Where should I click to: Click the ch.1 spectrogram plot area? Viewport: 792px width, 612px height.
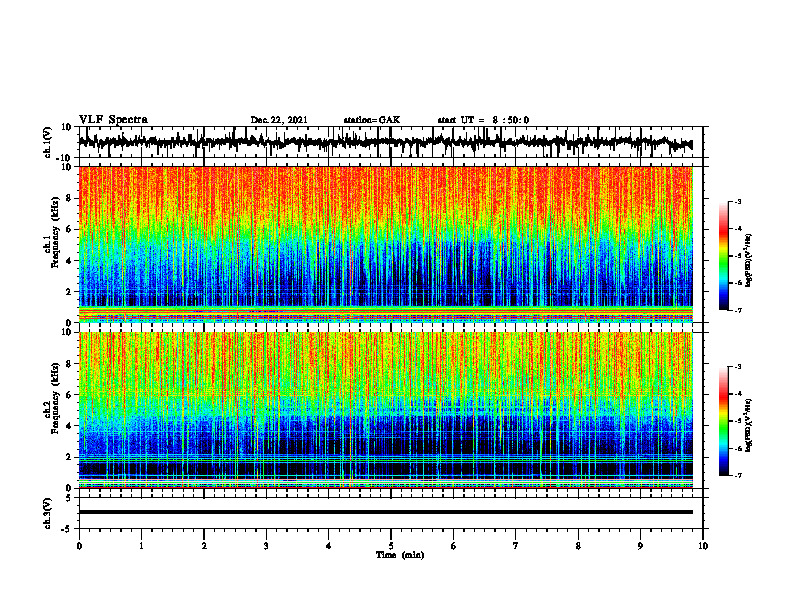[x=386, y=244]
